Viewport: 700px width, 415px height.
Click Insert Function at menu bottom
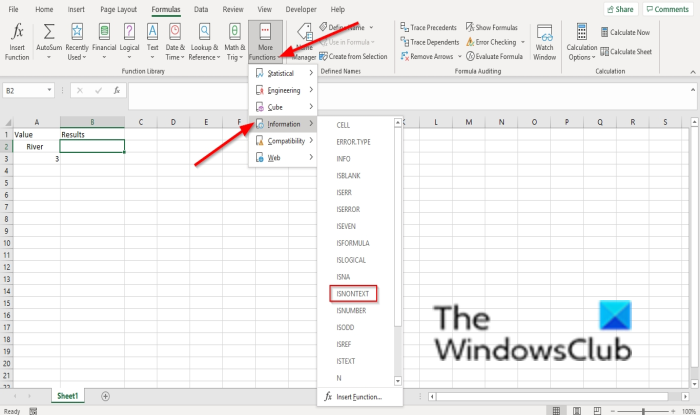pyautogui.click(x=359, y=397)
